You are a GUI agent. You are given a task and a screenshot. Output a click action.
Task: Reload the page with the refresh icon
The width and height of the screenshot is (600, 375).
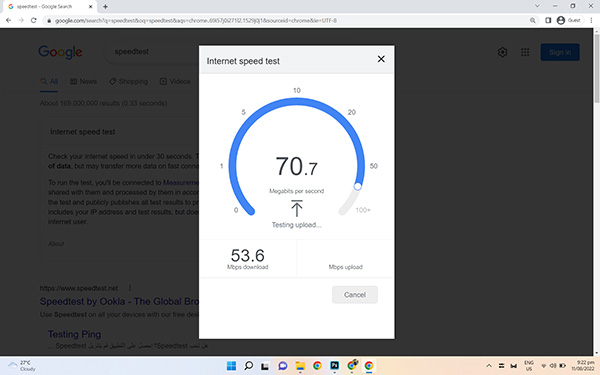[x=34, y=20]
